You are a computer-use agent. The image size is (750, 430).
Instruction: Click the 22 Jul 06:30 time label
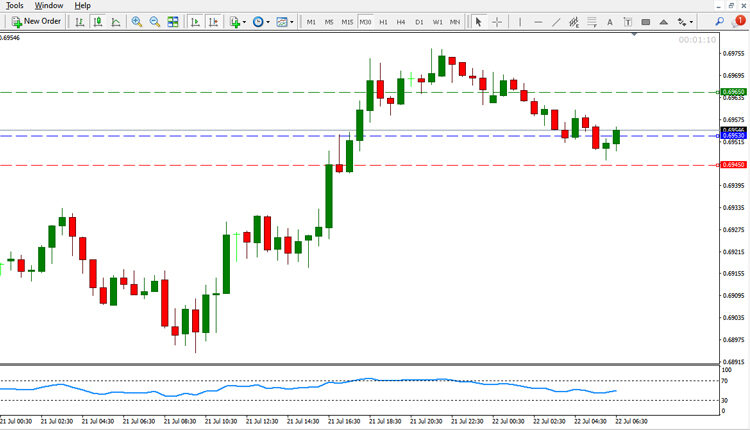(x=631, y=421)
